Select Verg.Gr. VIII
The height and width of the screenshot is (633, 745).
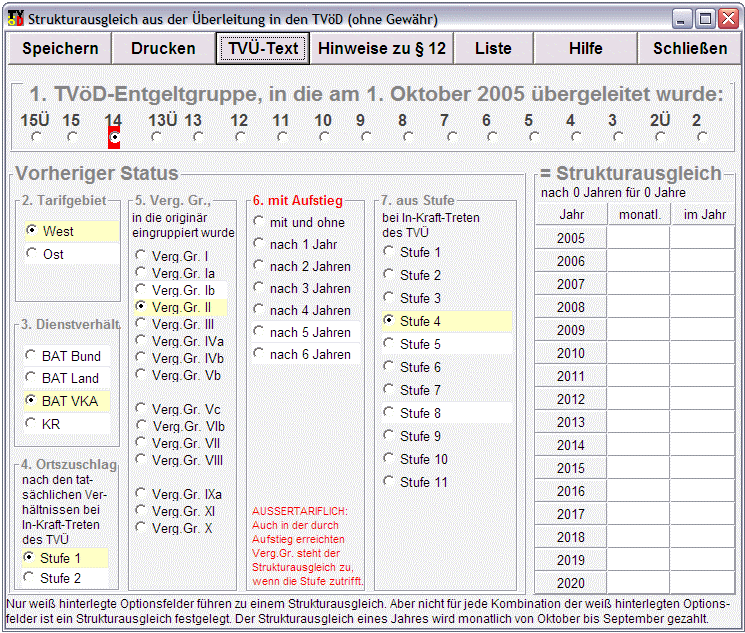pyautogui.click(x=179, y=460)
